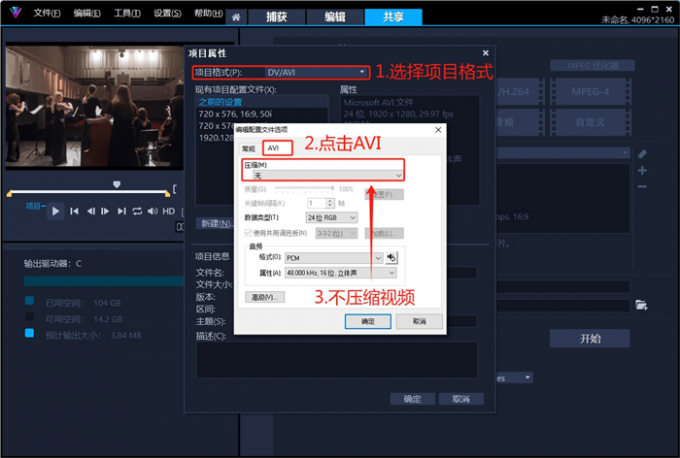Jump to the end of the preview

121,211
